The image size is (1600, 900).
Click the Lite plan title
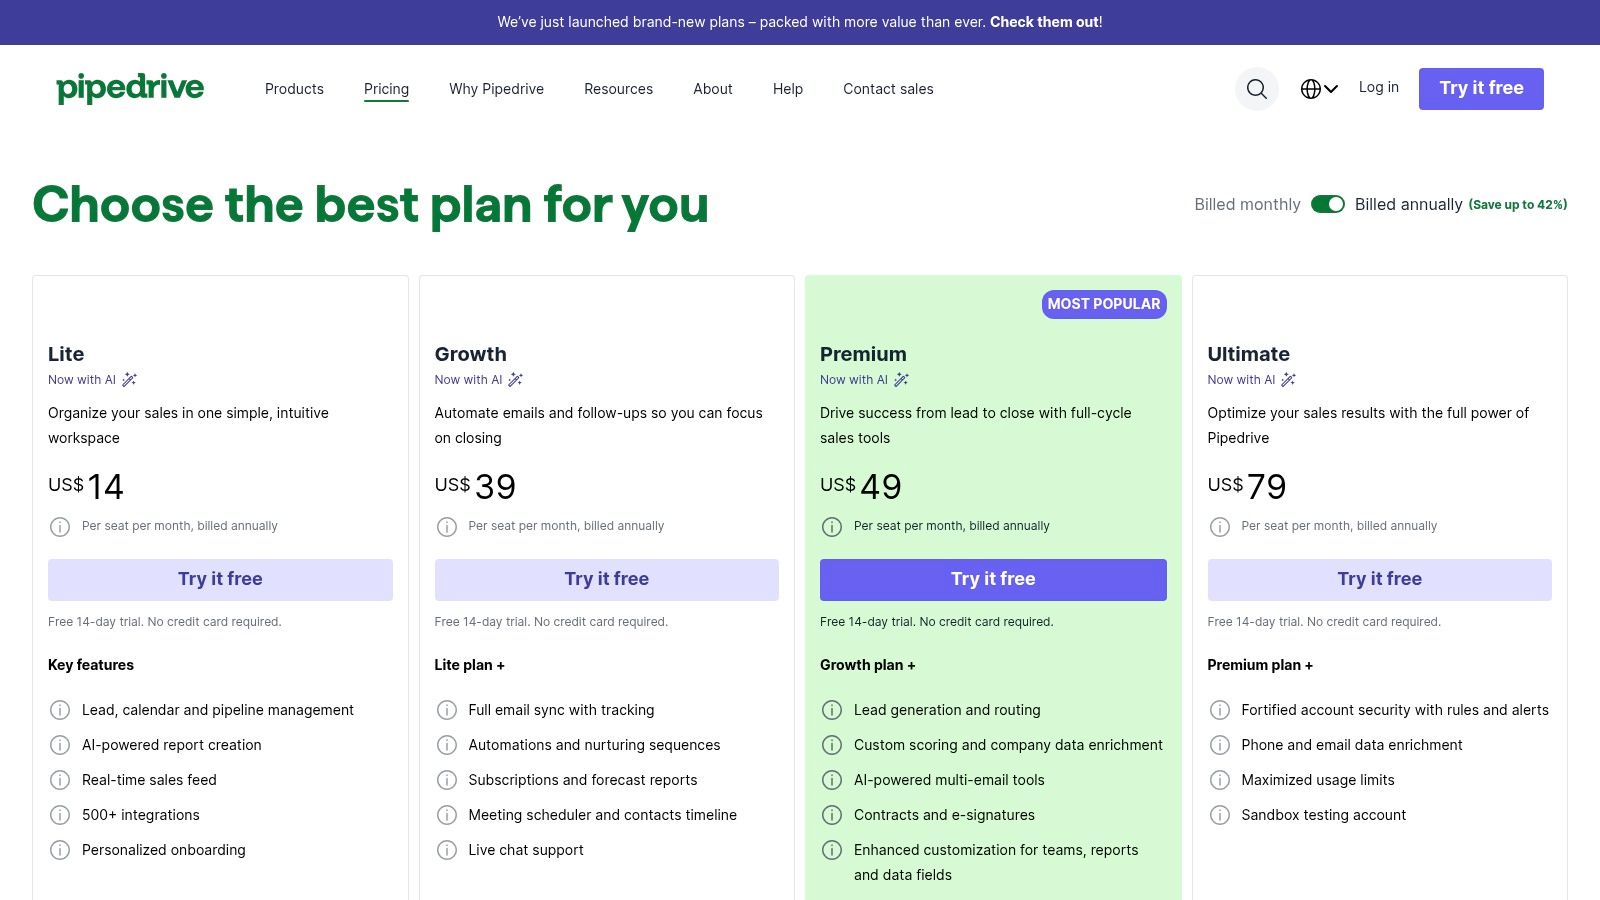66,354
